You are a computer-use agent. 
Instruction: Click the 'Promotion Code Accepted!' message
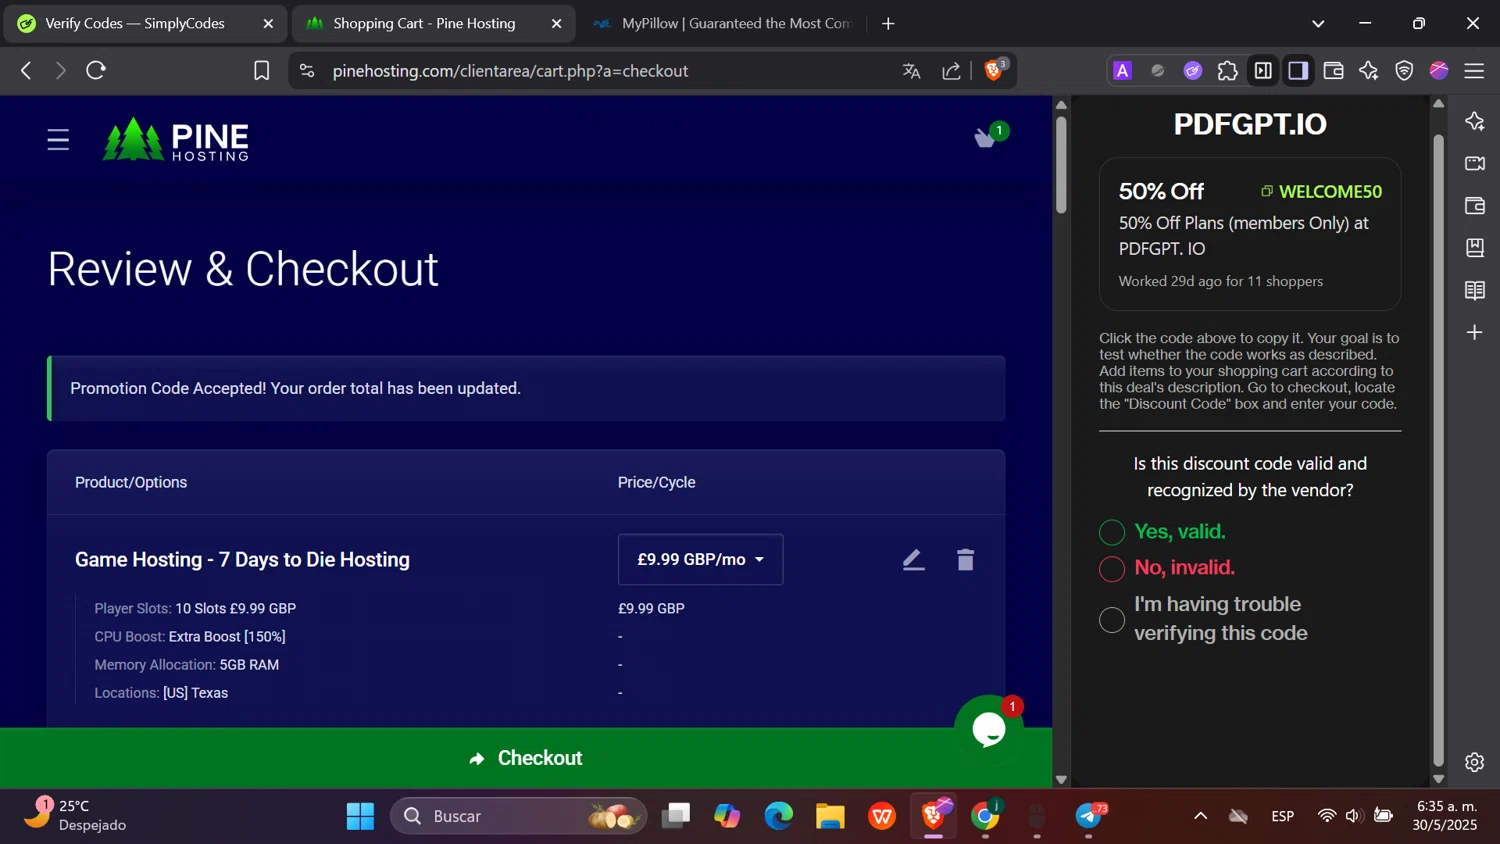(295, 388)
